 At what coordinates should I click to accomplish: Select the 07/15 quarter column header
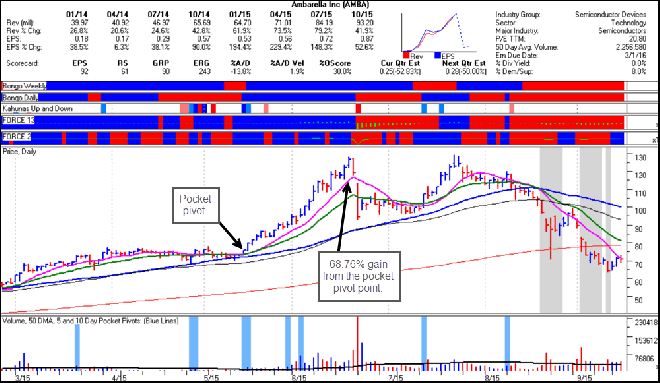pos(322,14)
